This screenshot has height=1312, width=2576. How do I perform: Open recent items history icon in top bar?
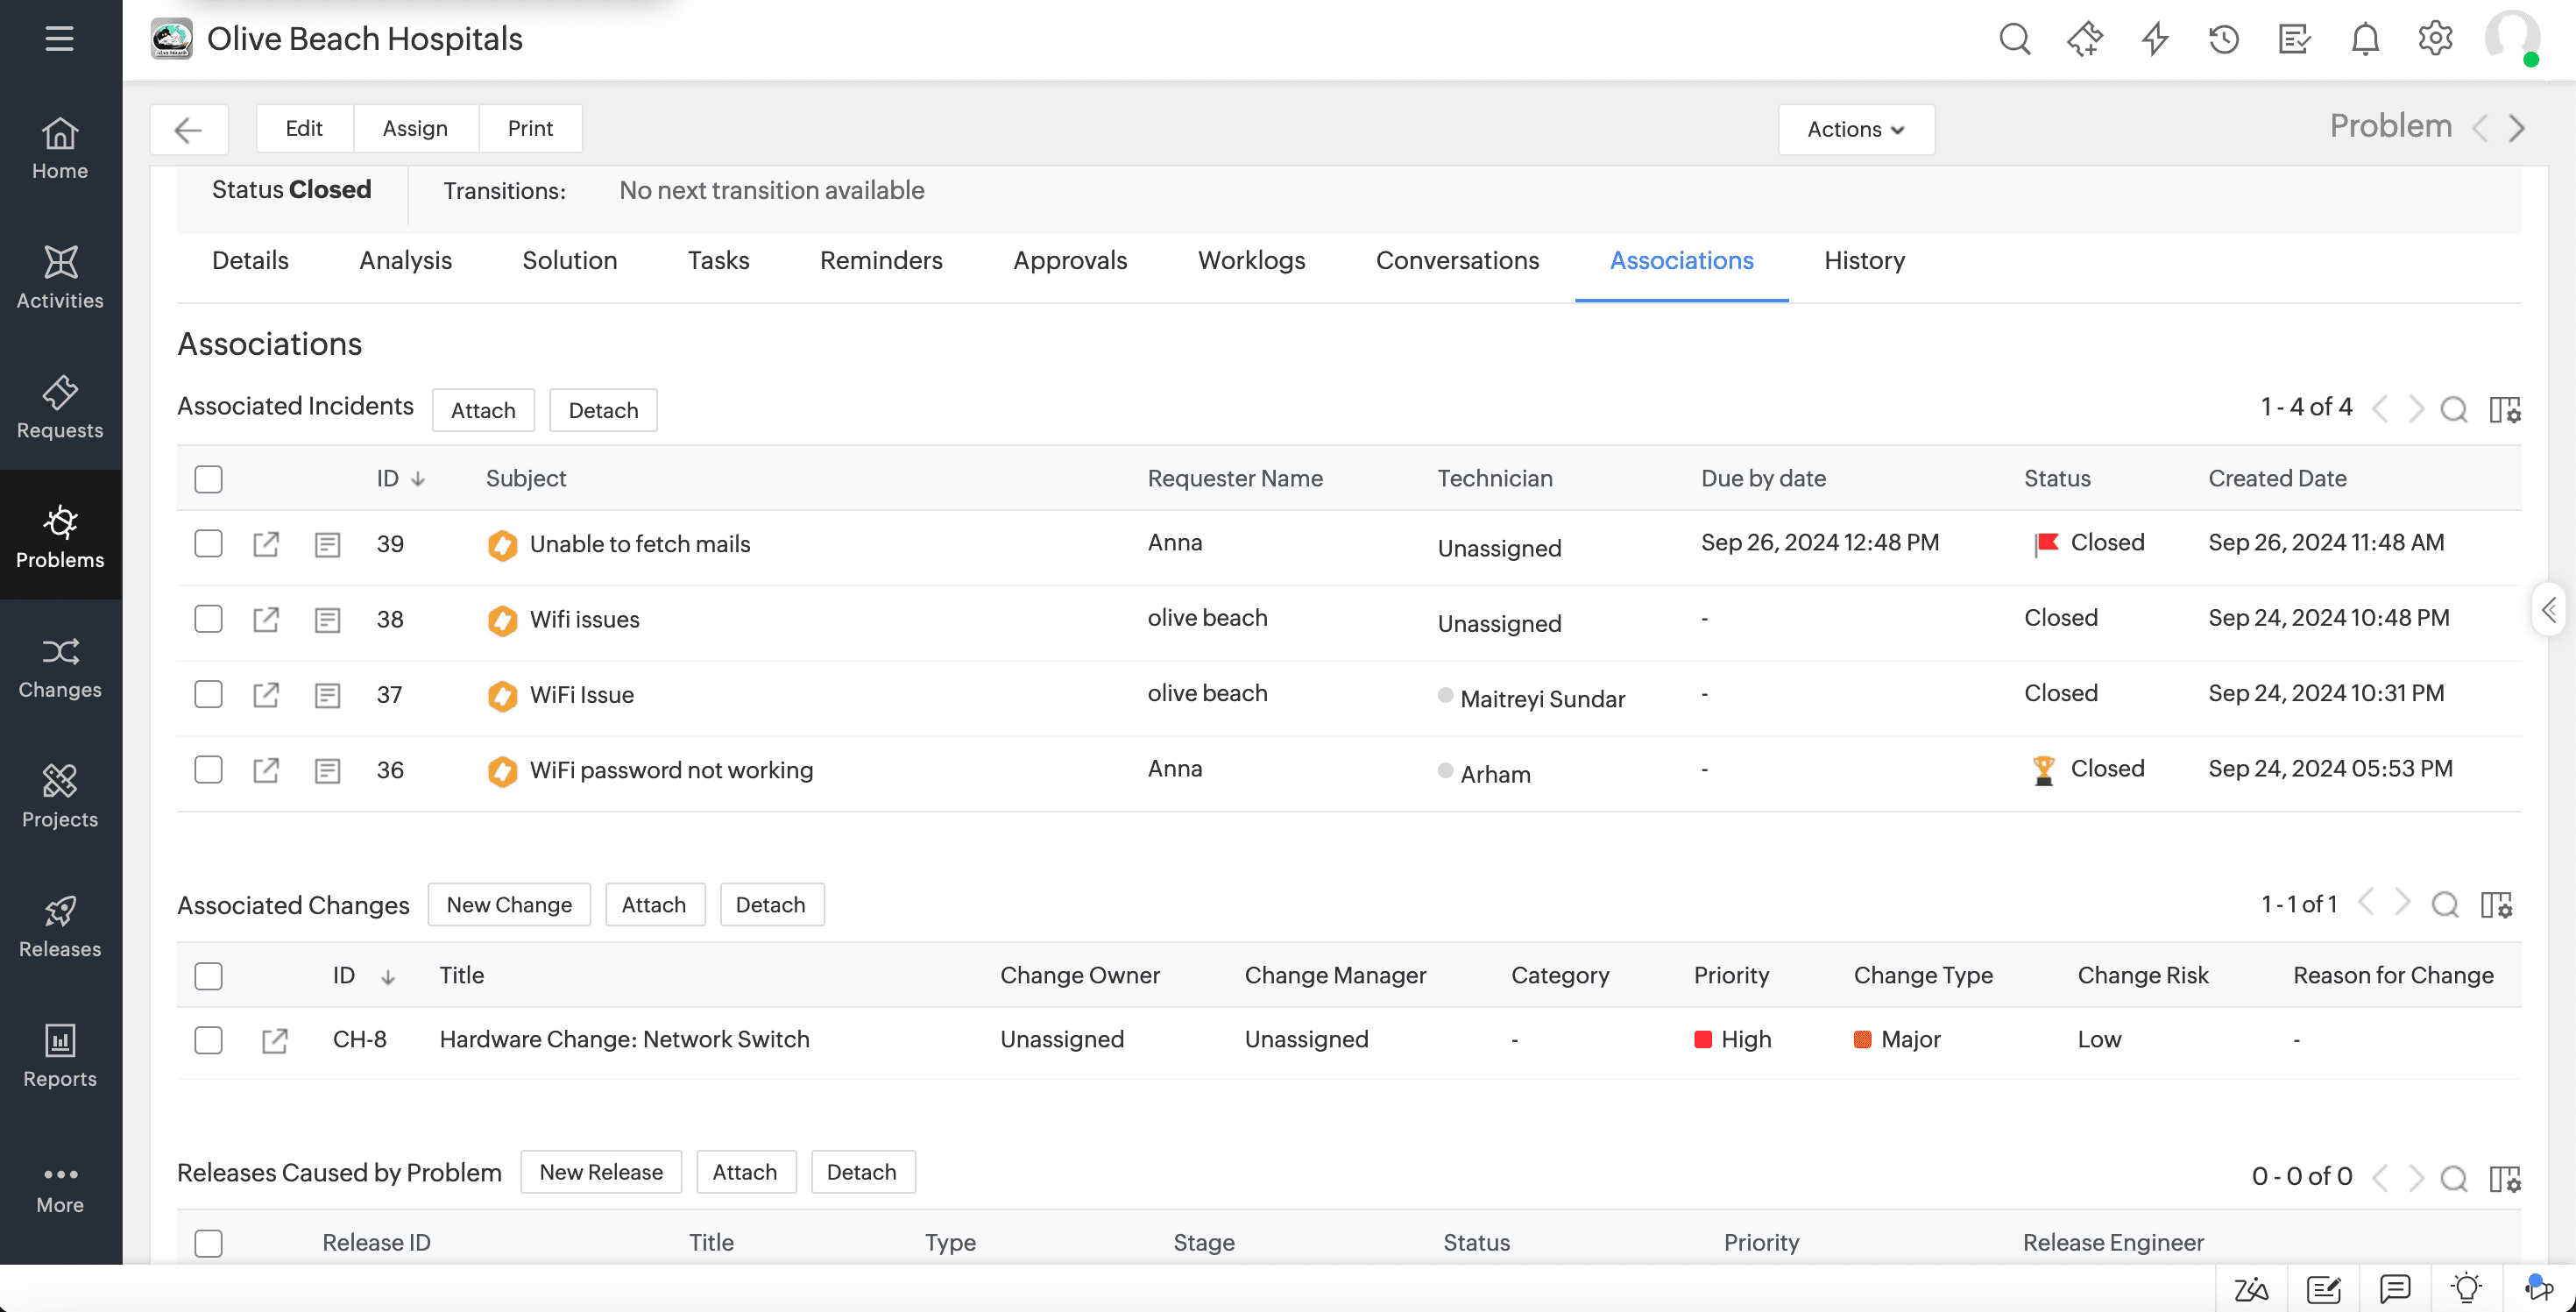pos(2224,39)
